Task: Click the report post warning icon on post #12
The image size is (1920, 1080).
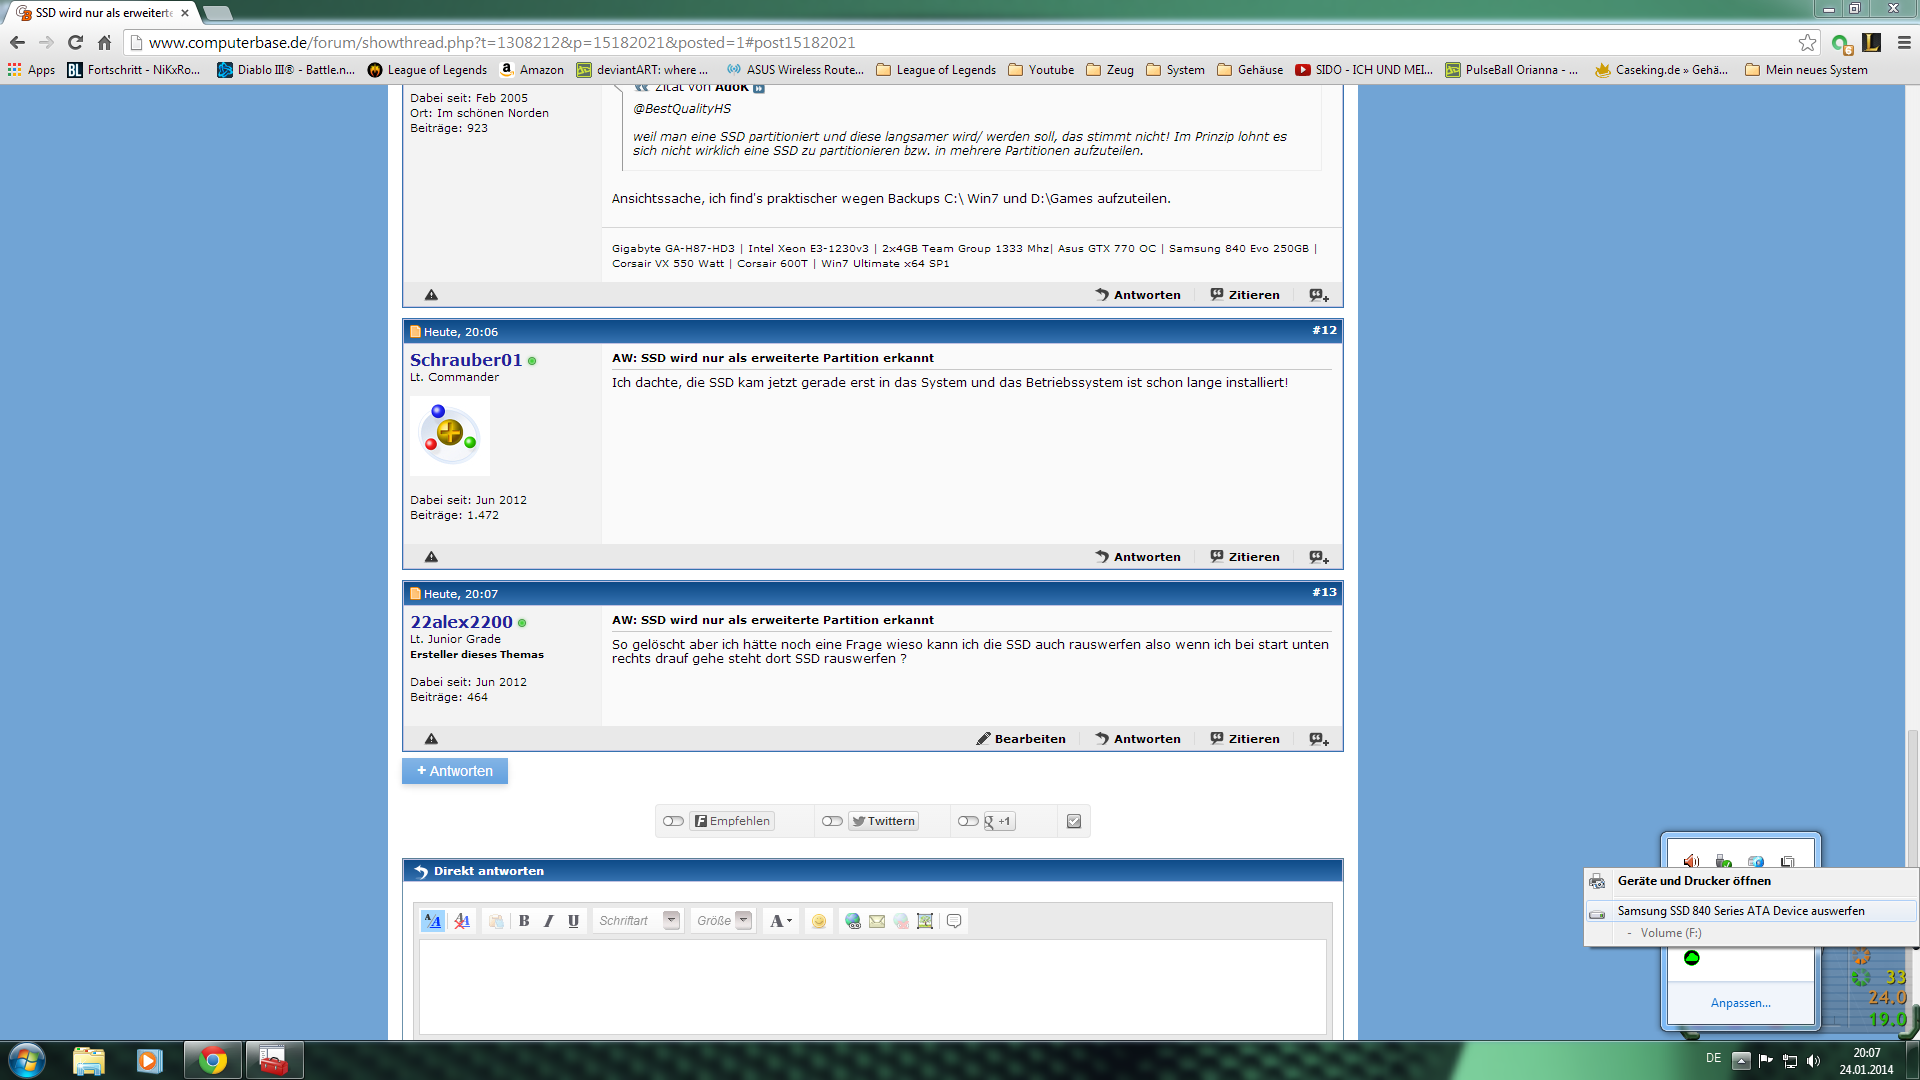Action: tap(431, 557)
